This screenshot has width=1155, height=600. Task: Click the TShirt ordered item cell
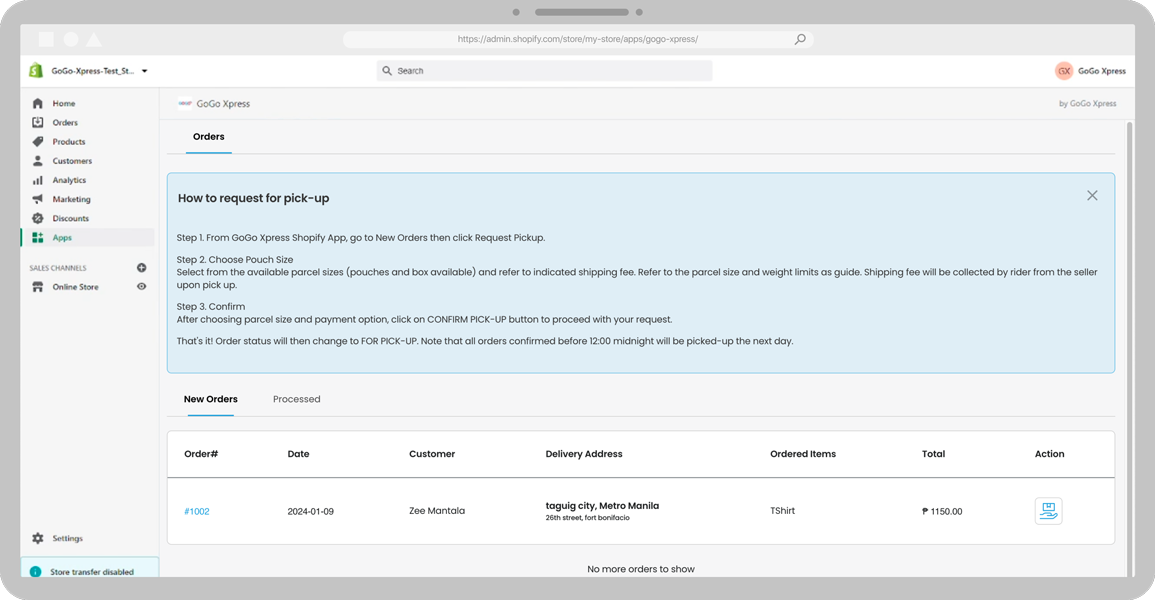coord(782,511)
